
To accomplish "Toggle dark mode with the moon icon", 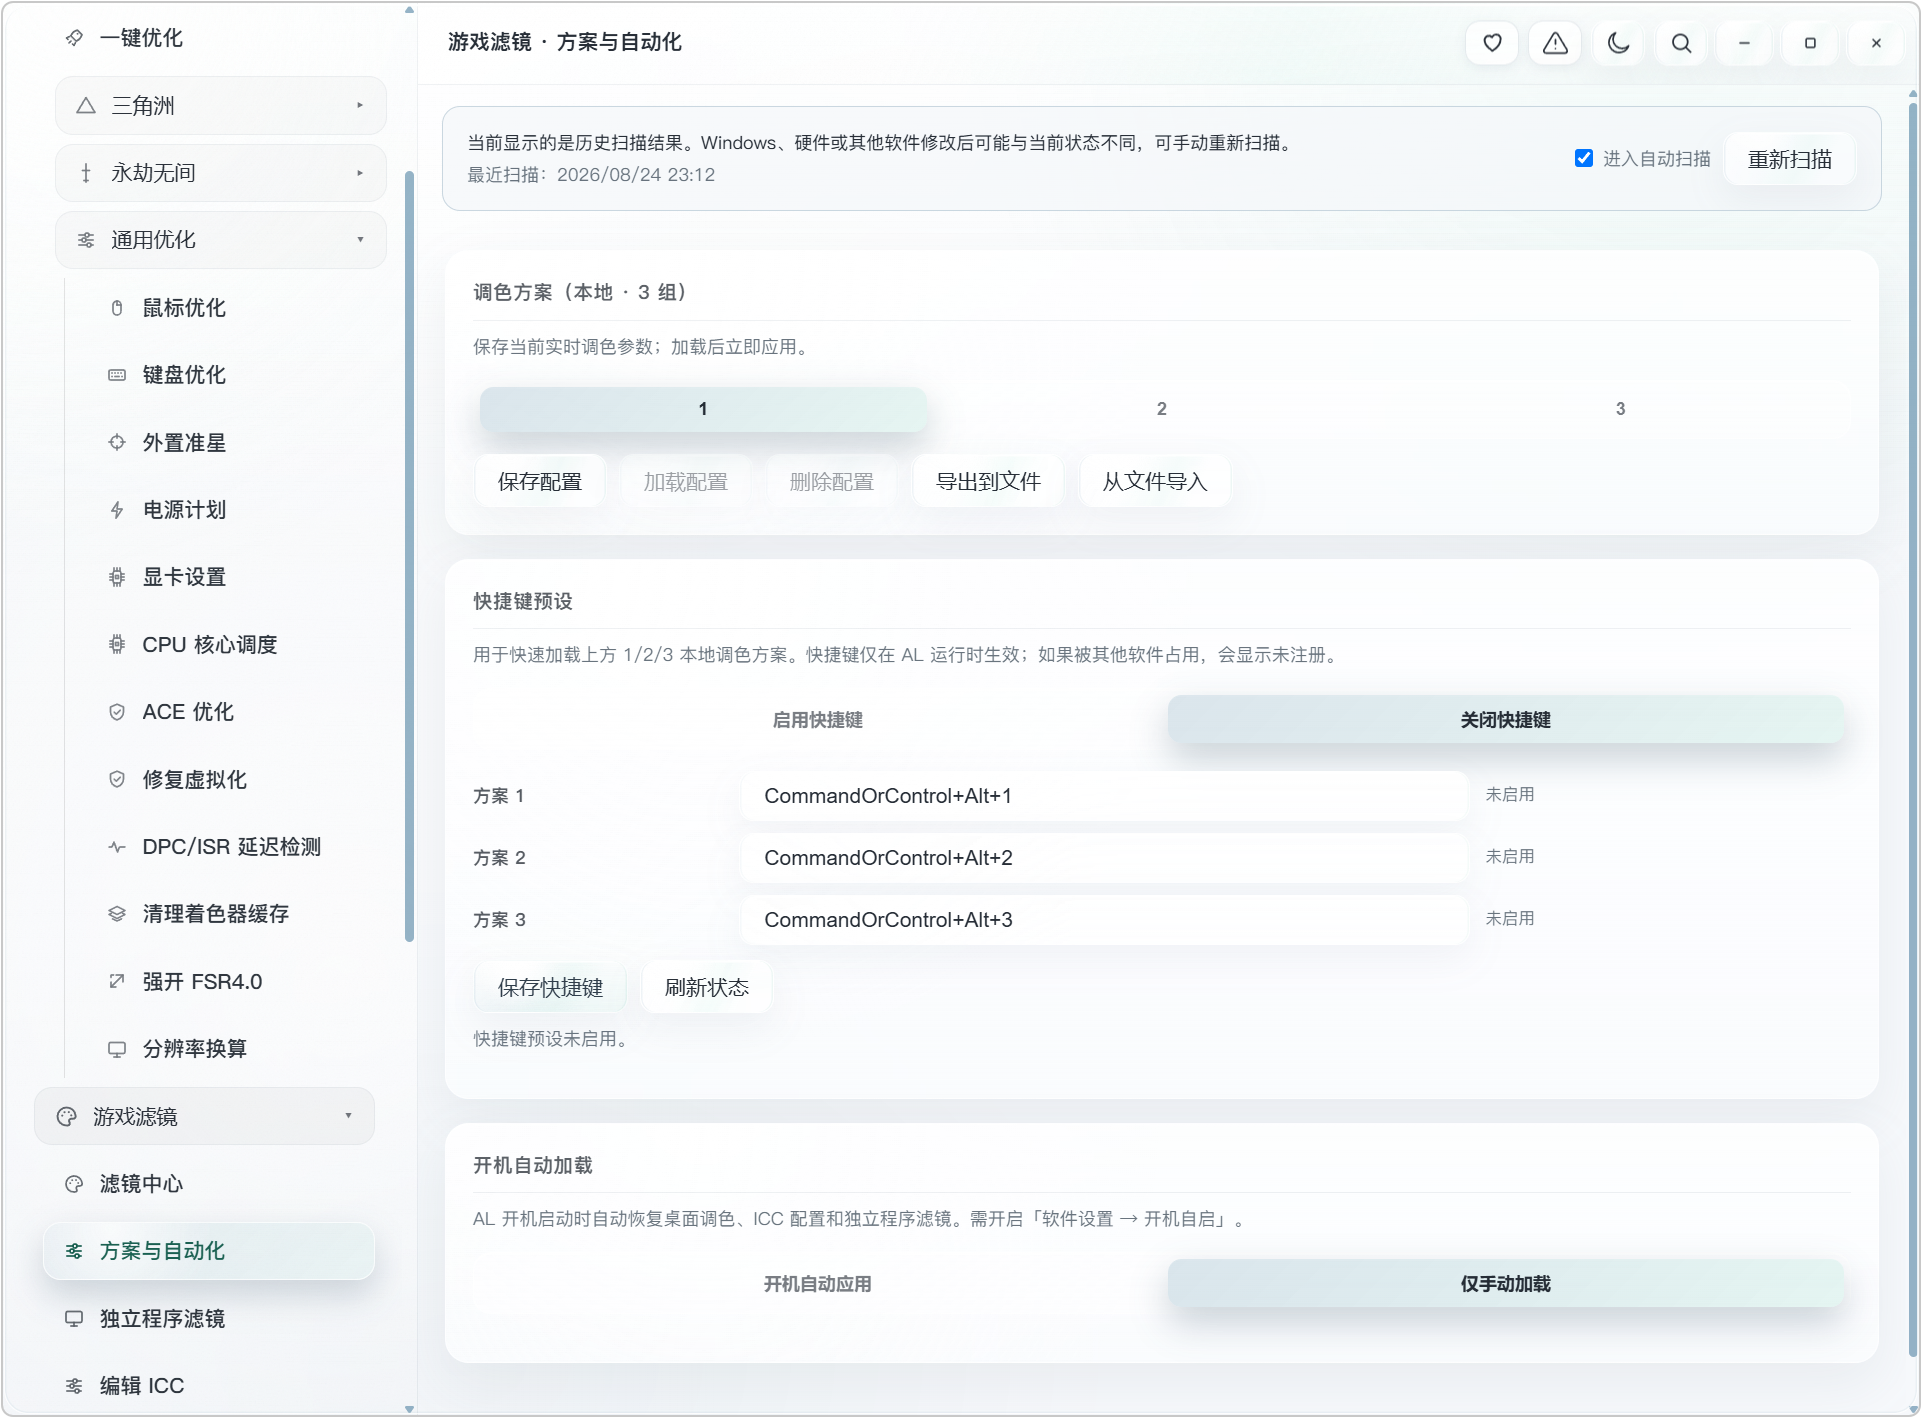I will [1618, 43].
